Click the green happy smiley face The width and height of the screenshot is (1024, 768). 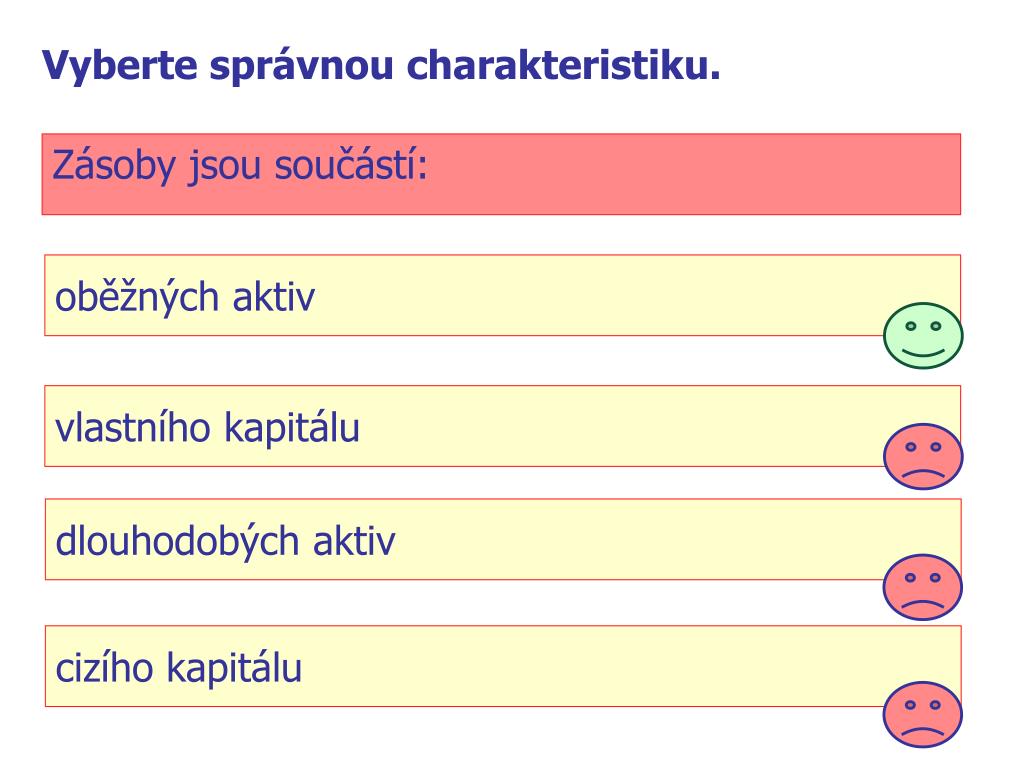[923, 336]
